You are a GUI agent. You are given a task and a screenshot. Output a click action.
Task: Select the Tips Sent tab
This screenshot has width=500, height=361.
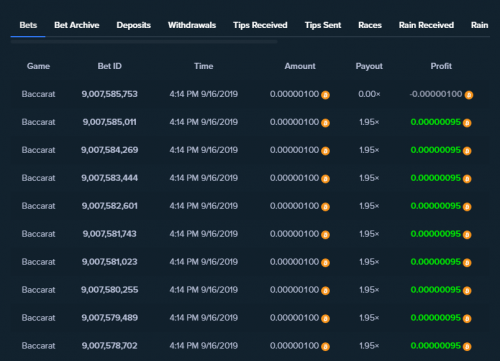(323, 25)
